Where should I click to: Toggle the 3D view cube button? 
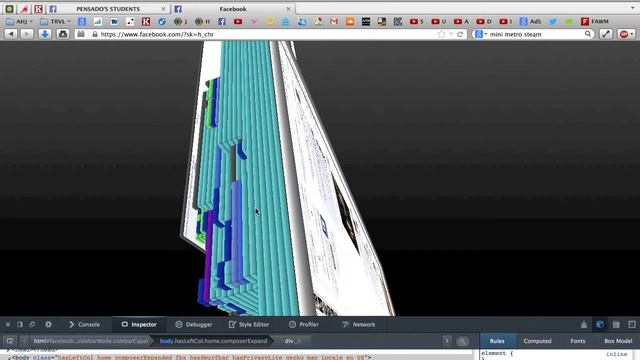[600, 324]
